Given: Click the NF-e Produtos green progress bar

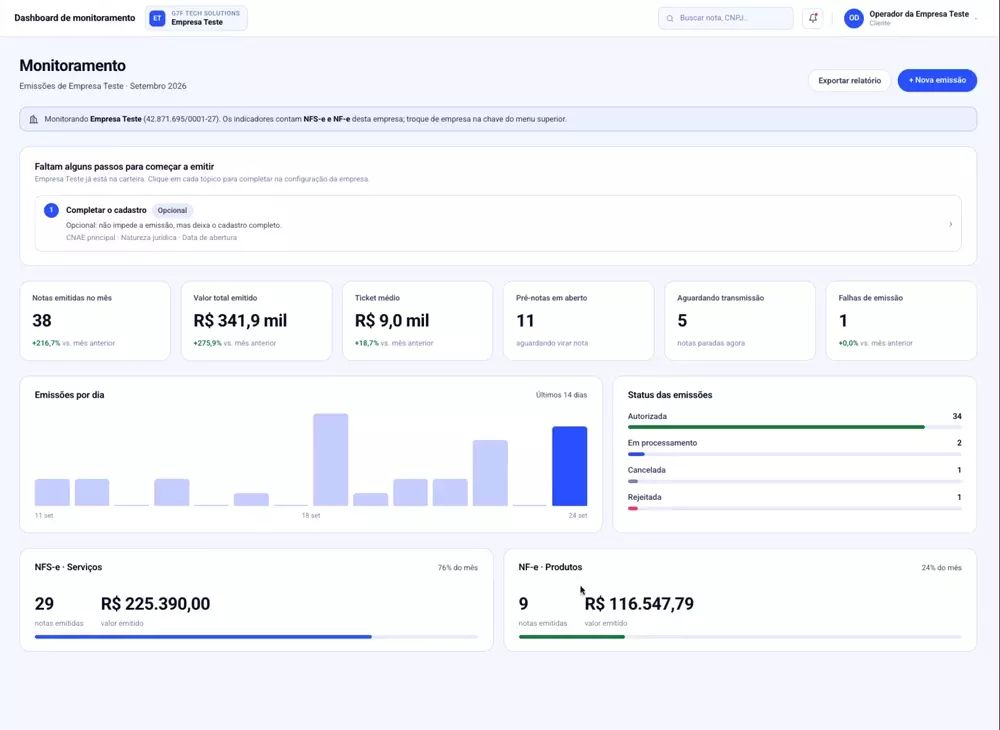Looking at the screenshot, I should coord(571,636).
